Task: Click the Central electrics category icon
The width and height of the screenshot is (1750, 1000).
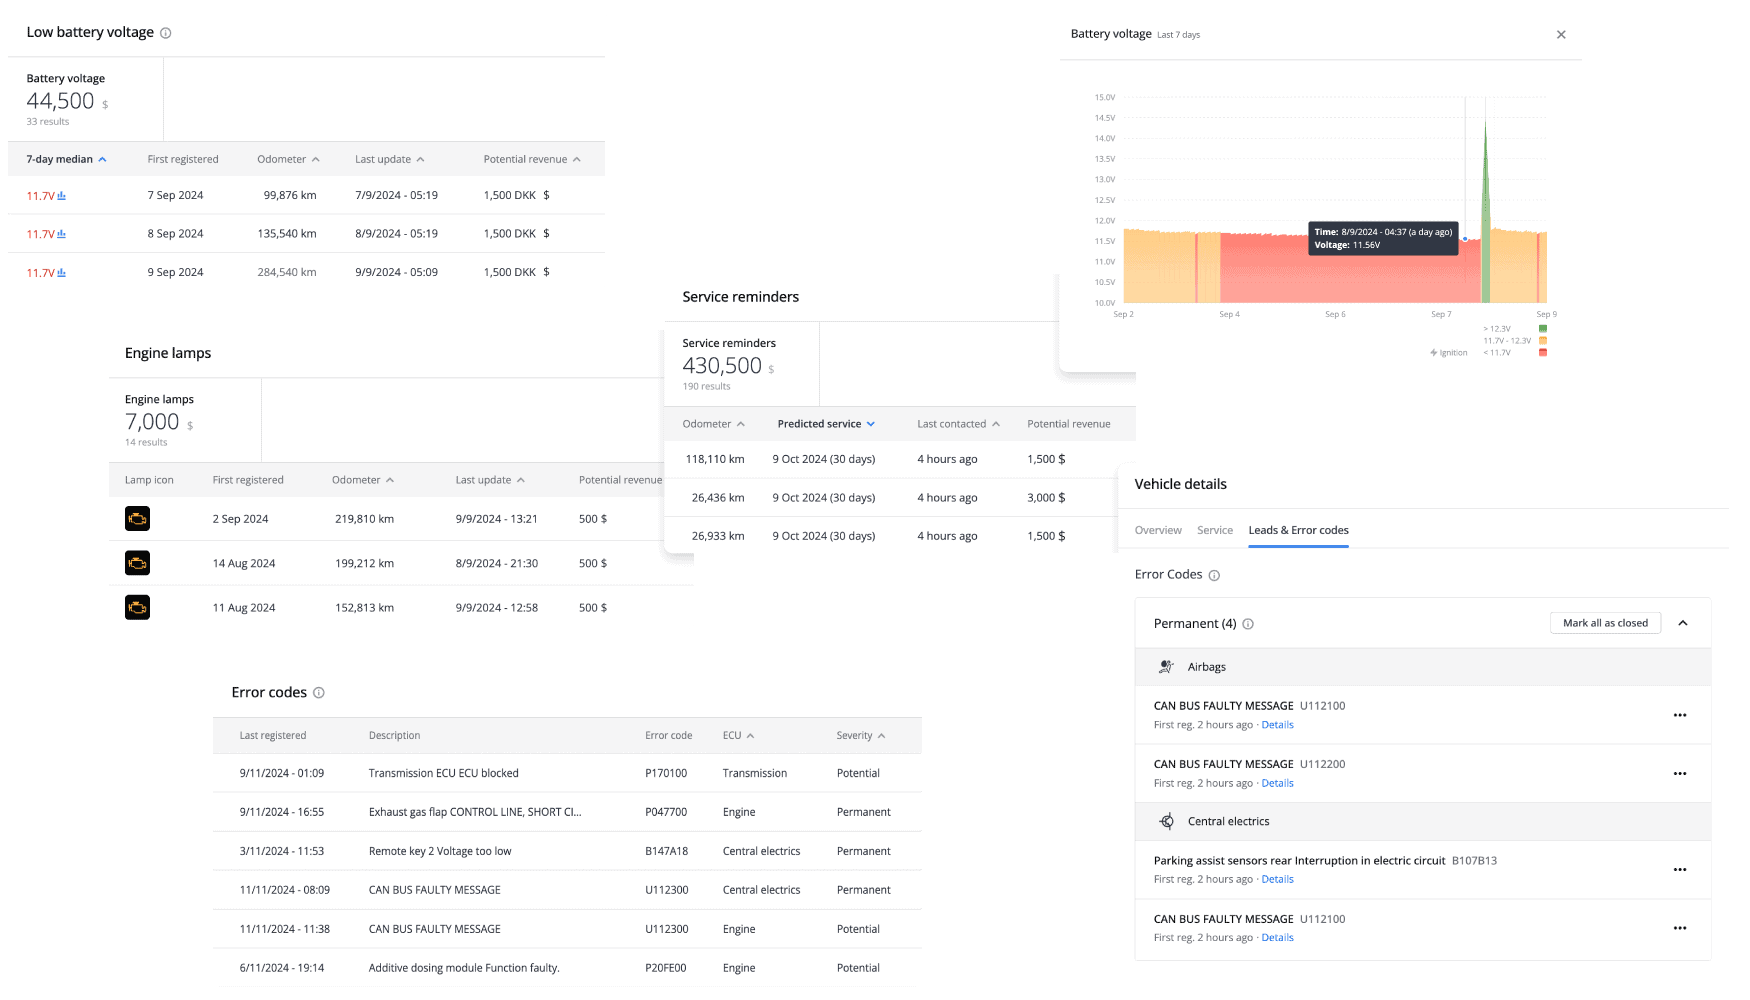Action: 1166,822
